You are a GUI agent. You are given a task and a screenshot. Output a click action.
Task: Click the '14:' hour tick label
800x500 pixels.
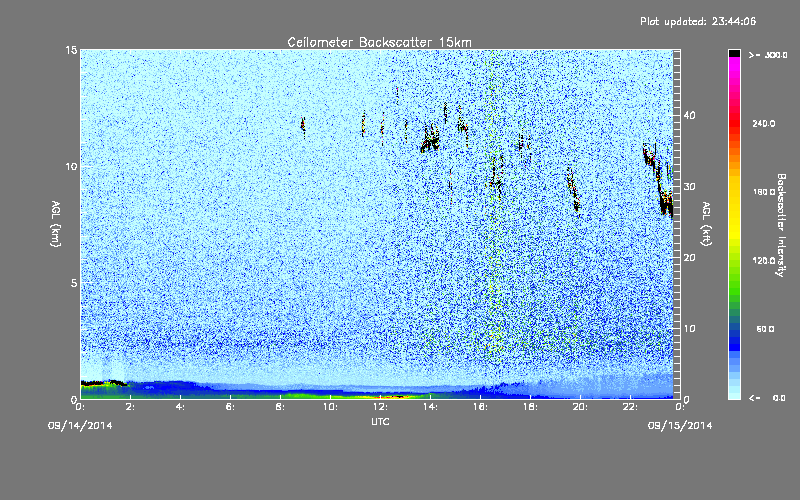coord(430,407)
